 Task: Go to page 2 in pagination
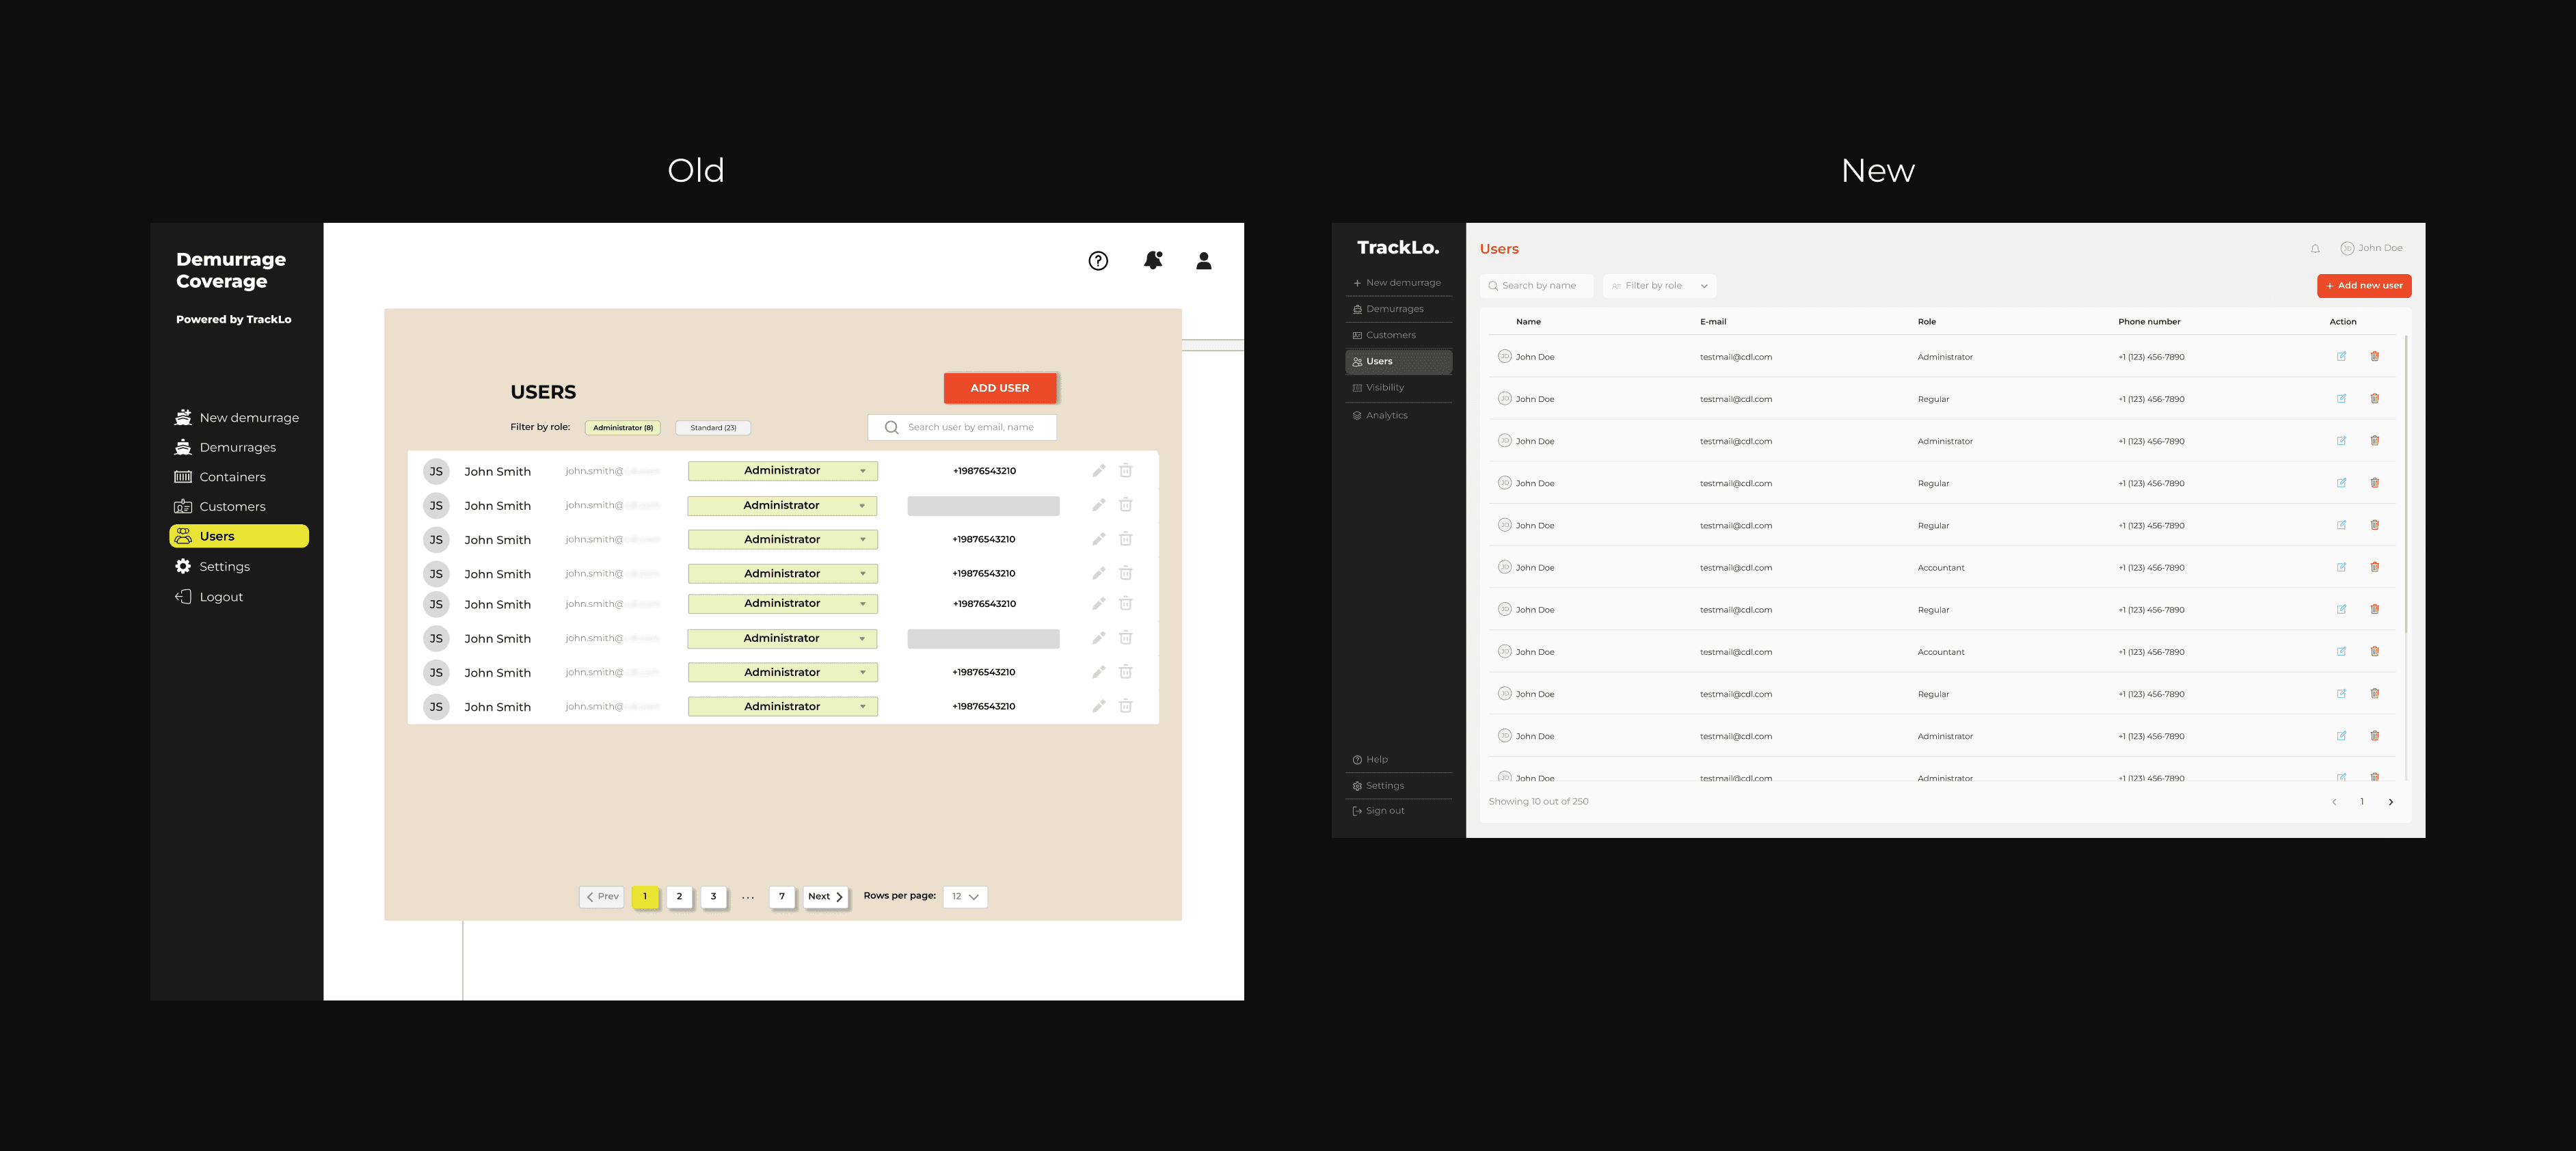click(x=679, y=897)
